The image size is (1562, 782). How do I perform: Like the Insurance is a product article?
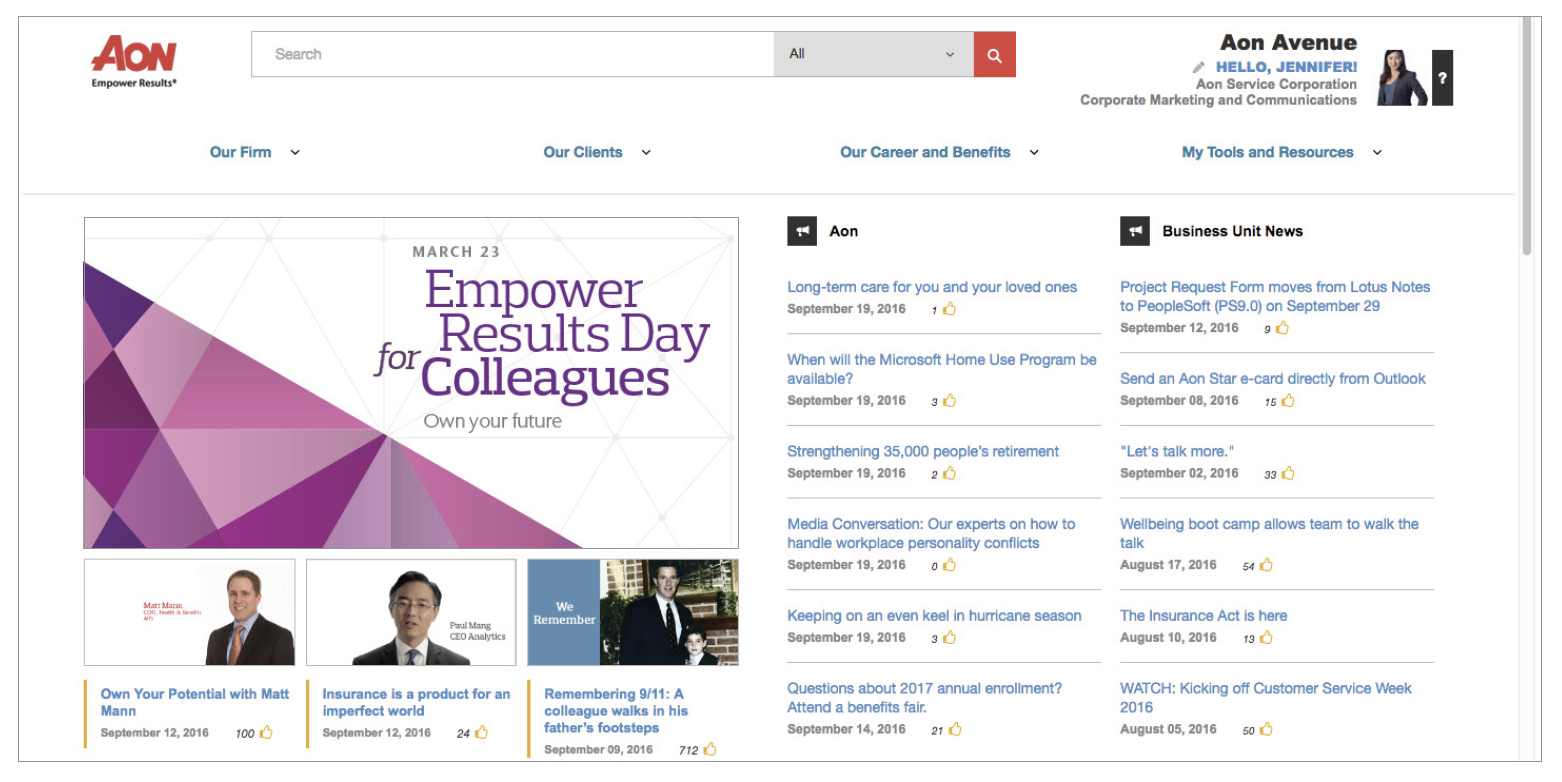[x=481, y=732]
